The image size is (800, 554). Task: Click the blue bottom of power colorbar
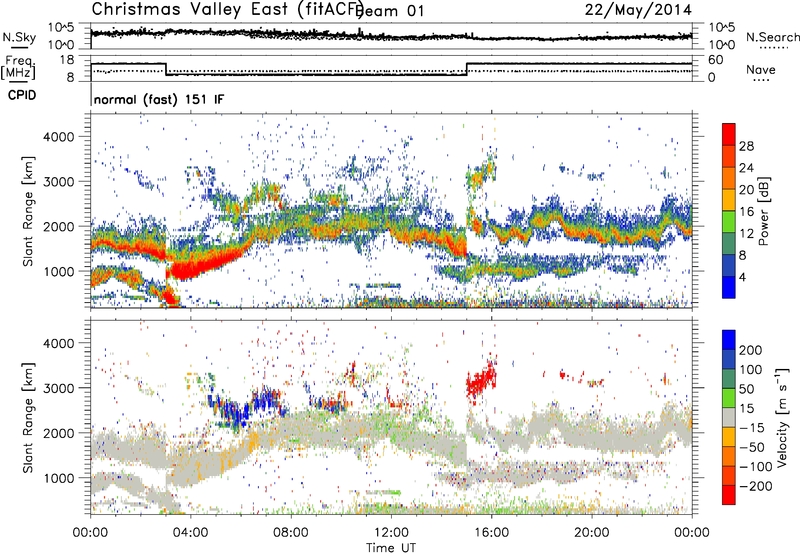[729, 287]
